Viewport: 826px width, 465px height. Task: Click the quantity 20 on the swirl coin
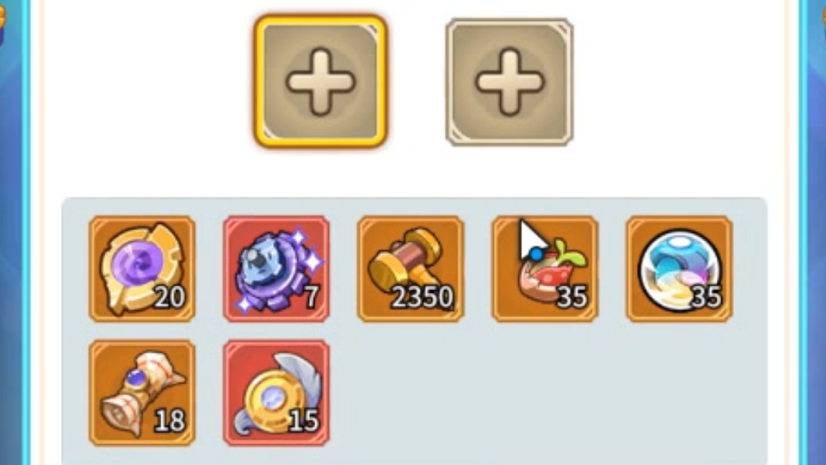170,298
